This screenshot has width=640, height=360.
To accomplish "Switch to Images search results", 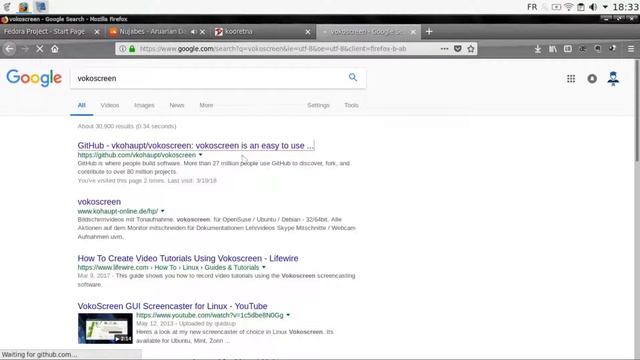I will [144, 105].
